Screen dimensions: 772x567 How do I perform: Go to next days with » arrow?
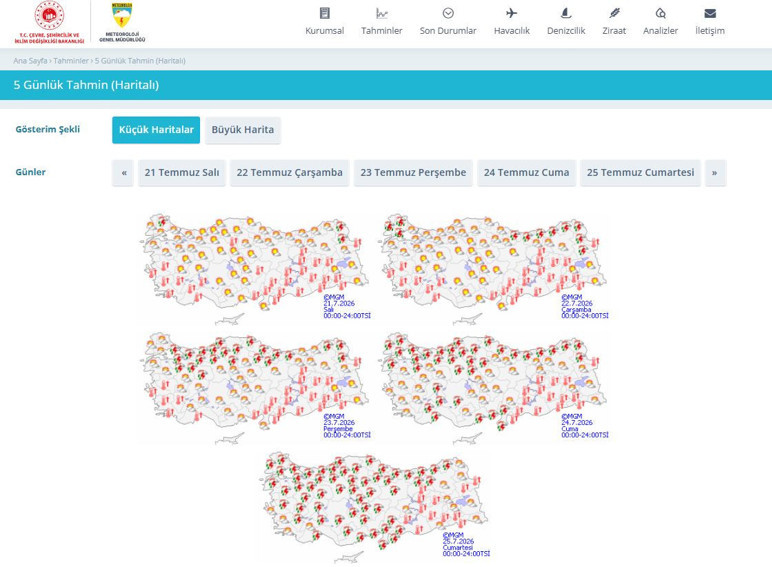point(714,173)
